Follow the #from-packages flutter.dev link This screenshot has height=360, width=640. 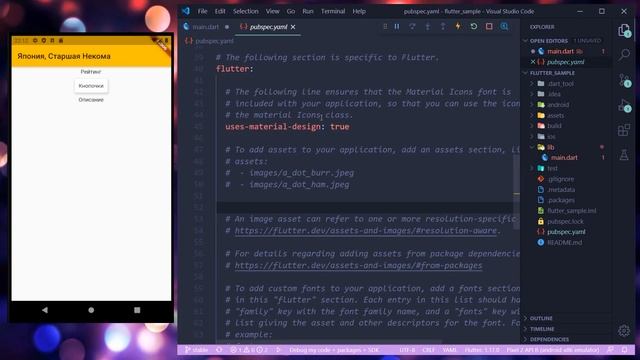tap(358, 265)
